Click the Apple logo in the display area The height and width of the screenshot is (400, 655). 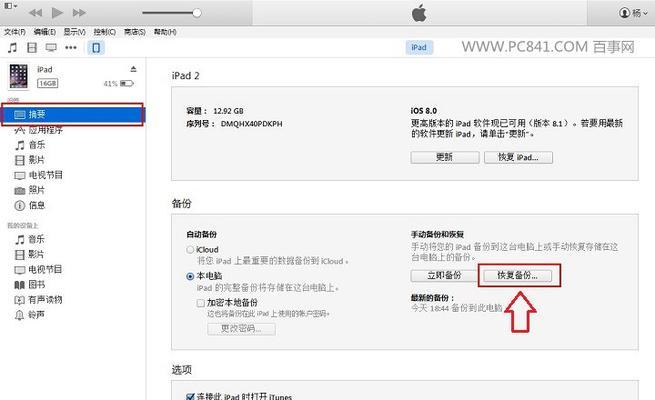click(x=419, y=13)
